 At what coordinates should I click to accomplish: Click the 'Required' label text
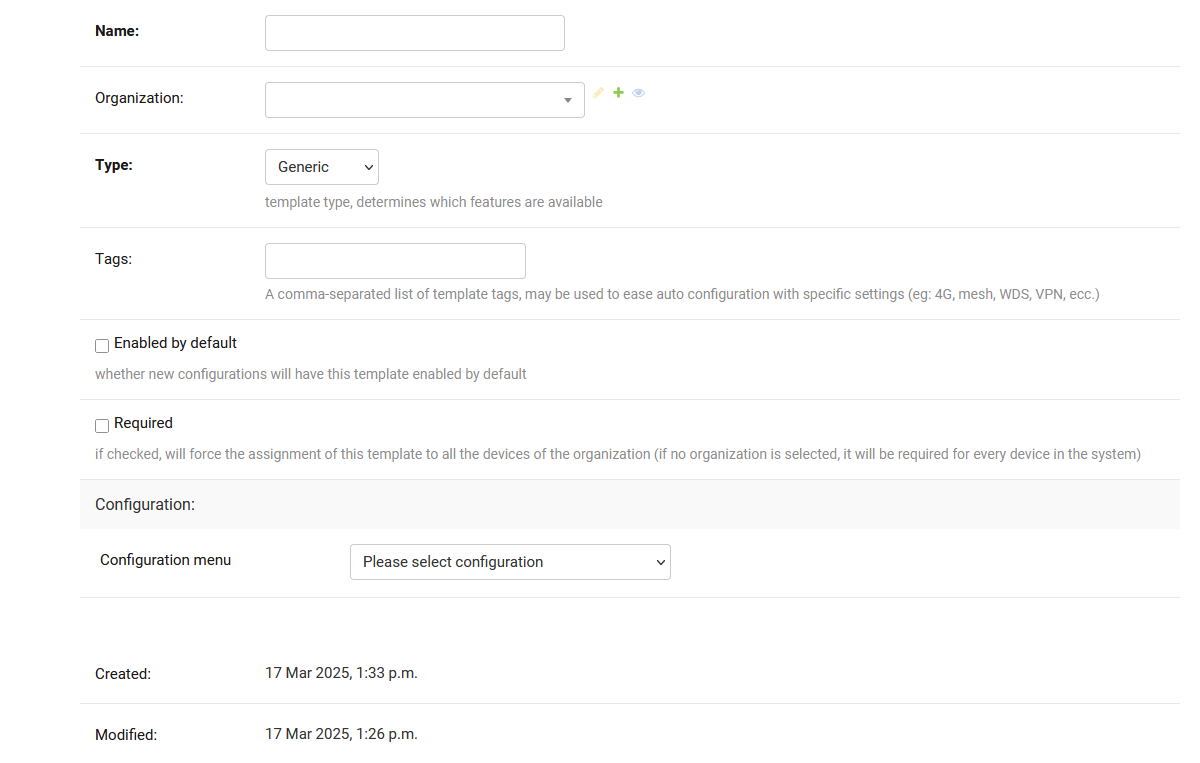click(x=143, y=423)
